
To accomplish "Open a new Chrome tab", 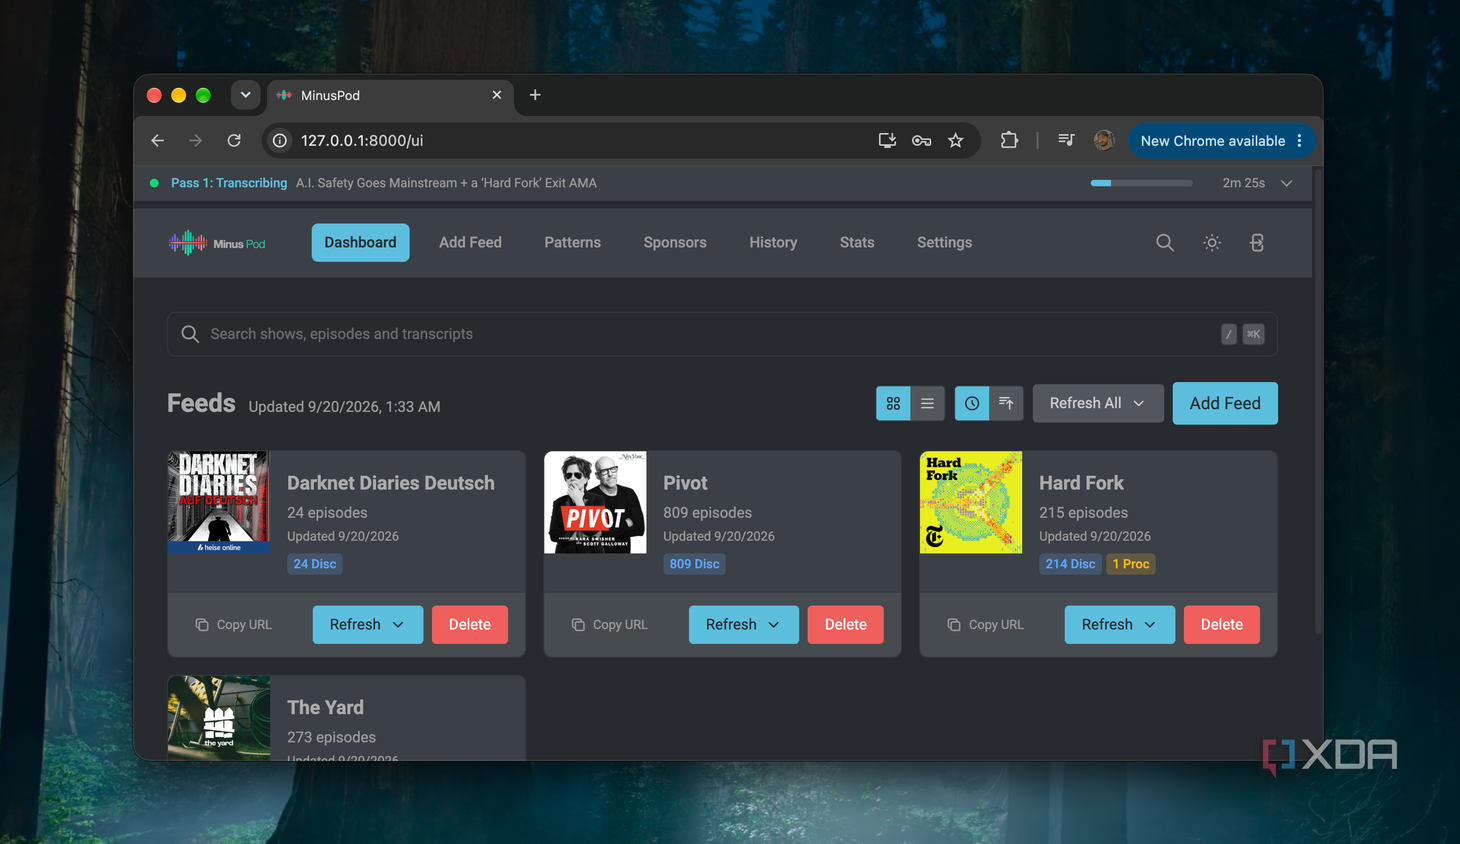I will click(535, 95).
